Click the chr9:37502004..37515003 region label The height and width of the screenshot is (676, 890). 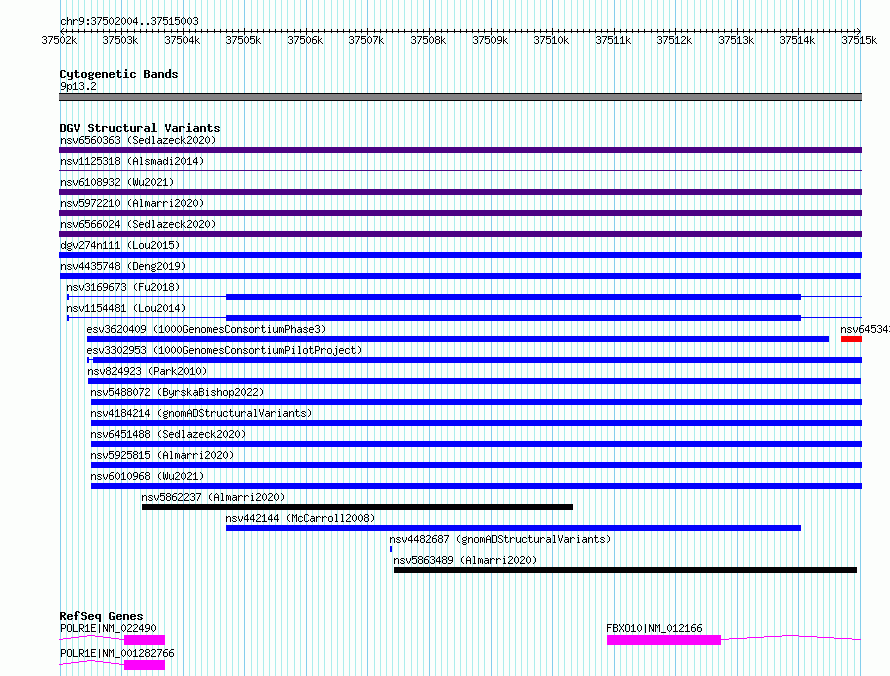click(129, 21)
